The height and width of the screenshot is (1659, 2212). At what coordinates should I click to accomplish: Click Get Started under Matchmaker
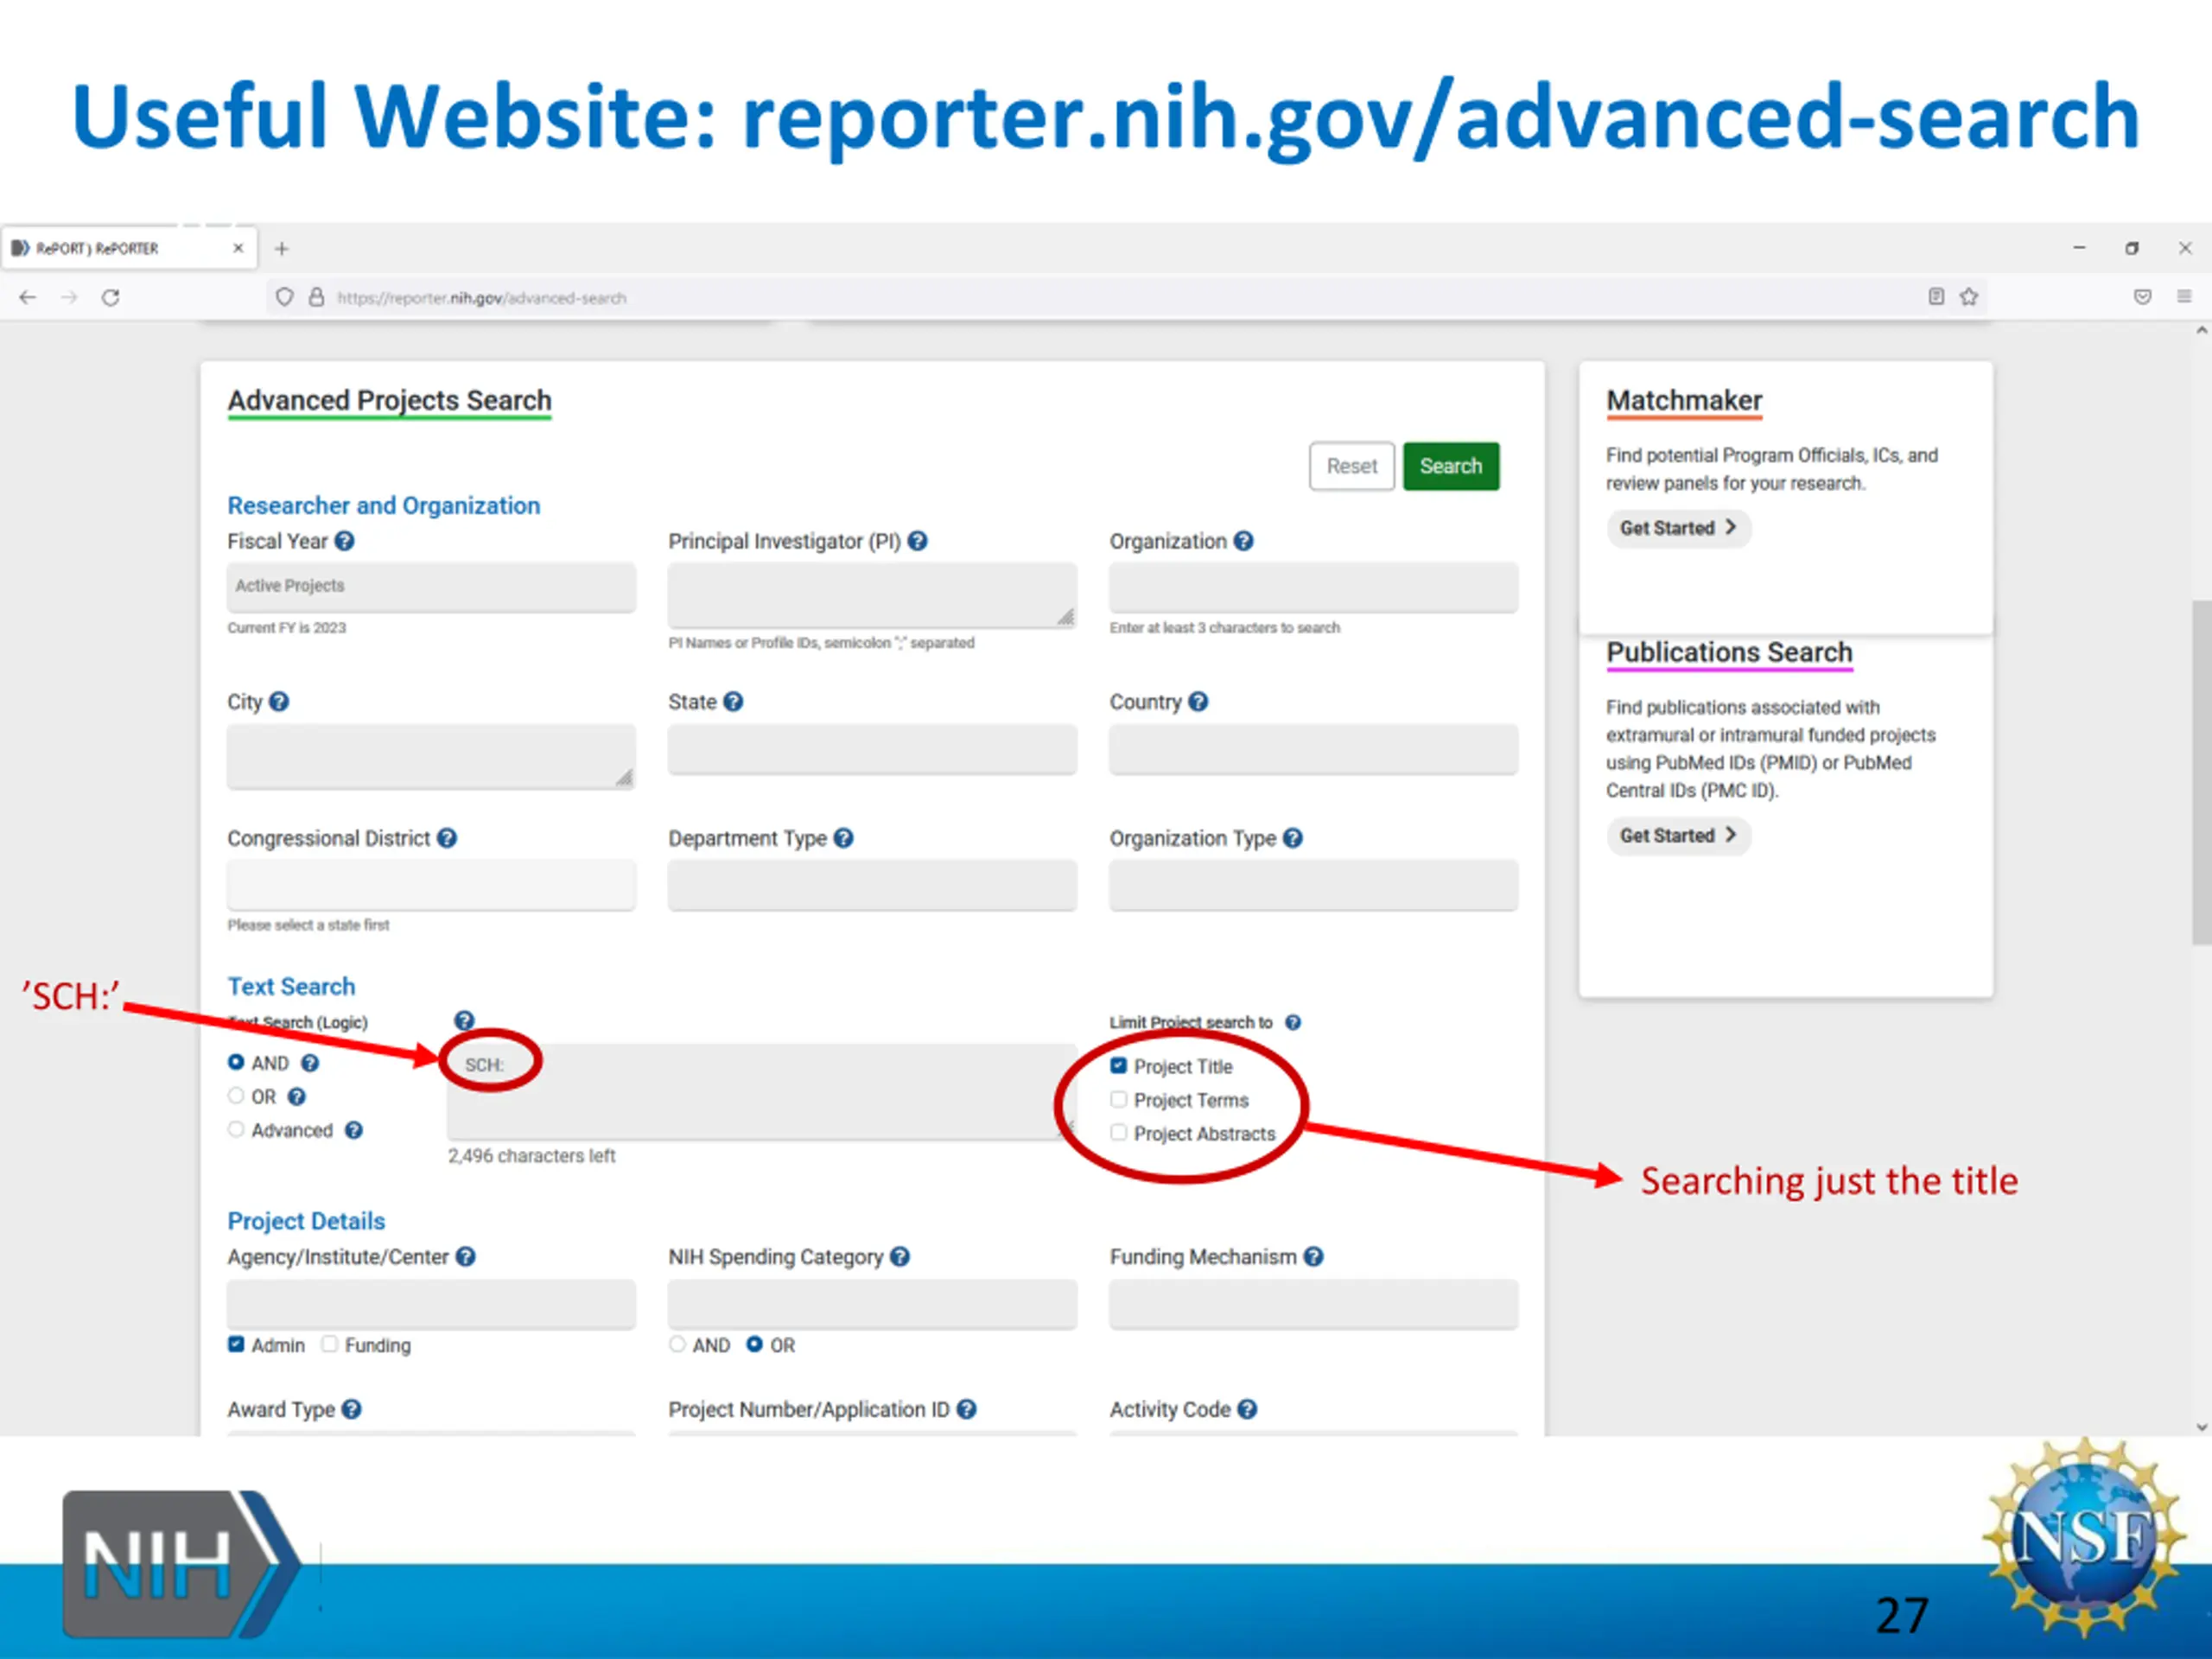pyautogui.click(x=1677, y=528)
